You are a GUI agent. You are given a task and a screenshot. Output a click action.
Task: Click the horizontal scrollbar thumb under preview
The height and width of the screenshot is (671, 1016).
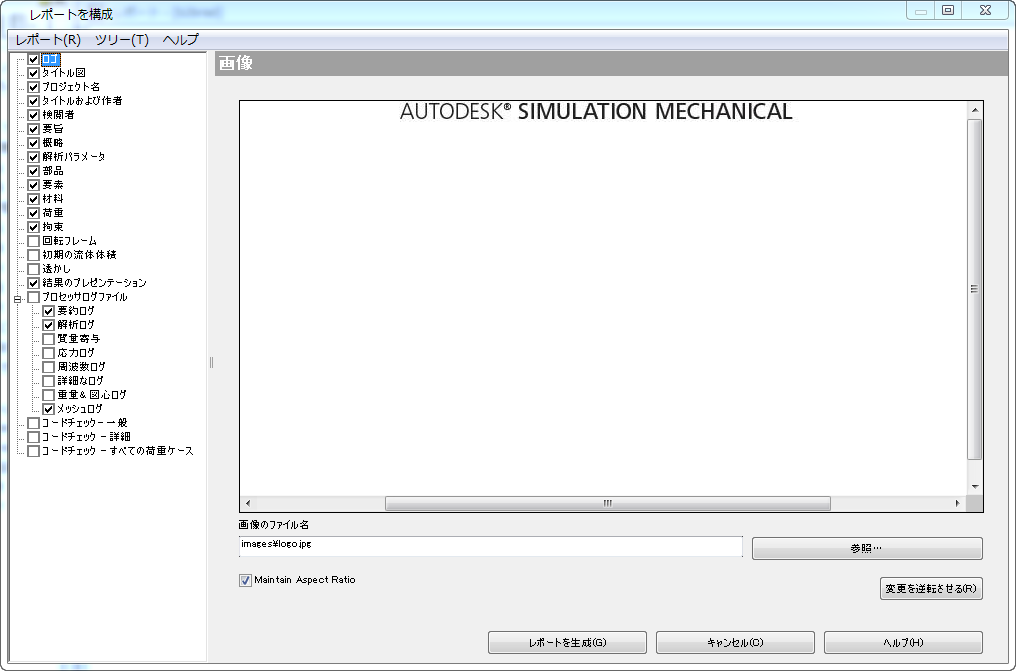[x=608, y=503]
